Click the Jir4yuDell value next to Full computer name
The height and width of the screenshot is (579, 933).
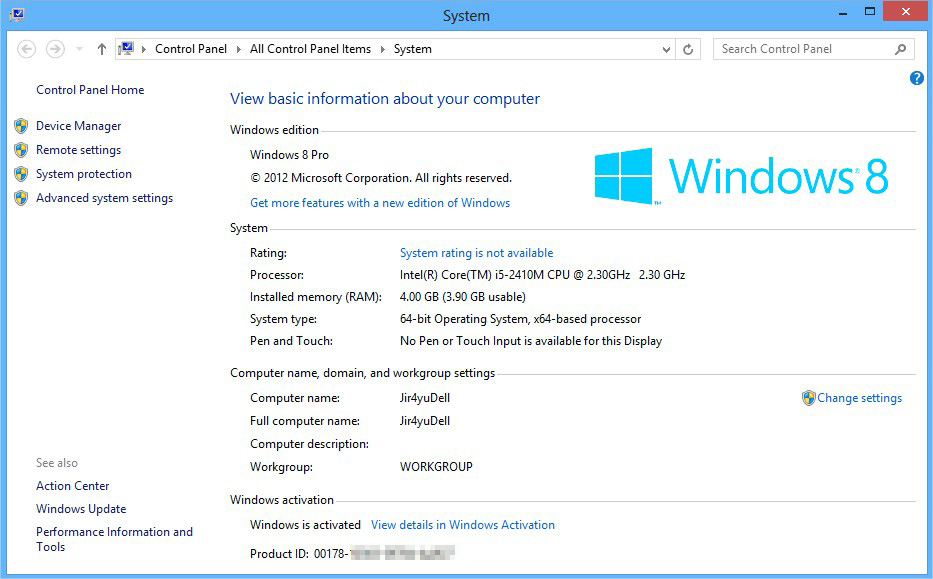(x=424, y=421)
